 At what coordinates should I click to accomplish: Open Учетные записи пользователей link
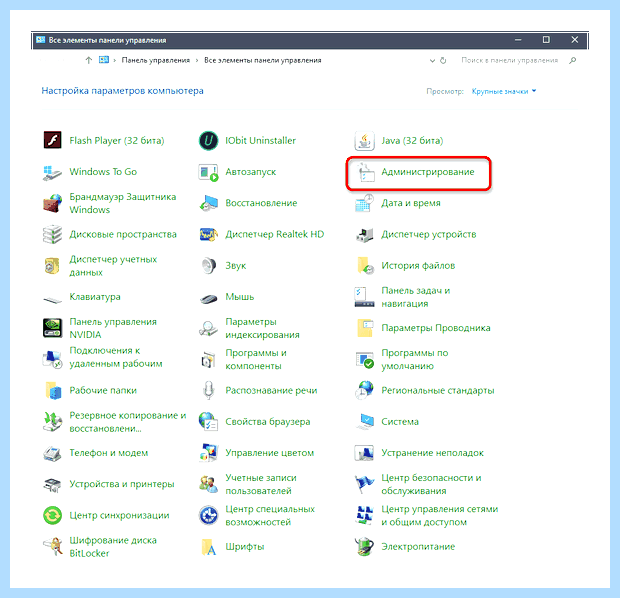pyautogui.click(x=261, y=484)
